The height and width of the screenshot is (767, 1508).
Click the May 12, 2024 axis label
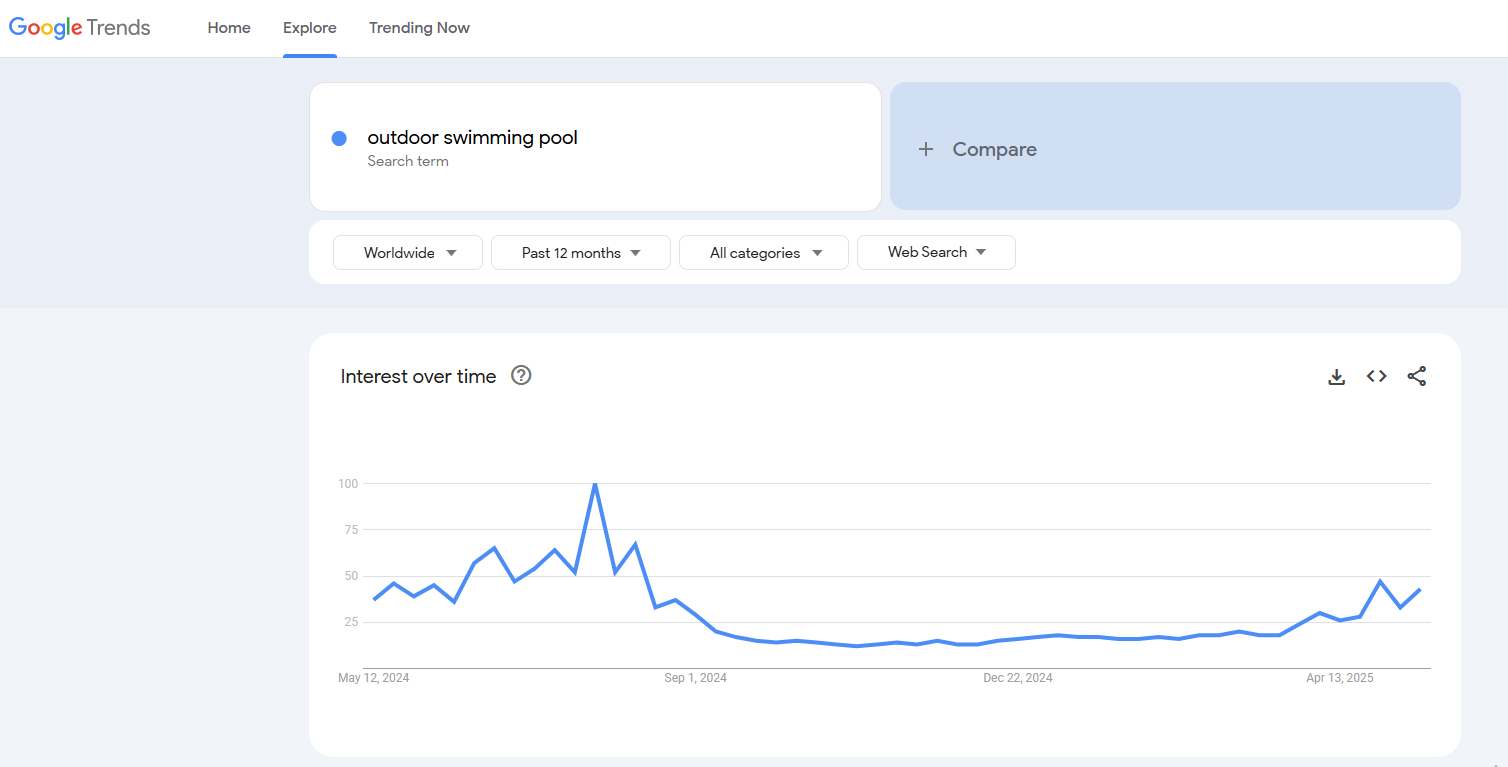point(374,678)
